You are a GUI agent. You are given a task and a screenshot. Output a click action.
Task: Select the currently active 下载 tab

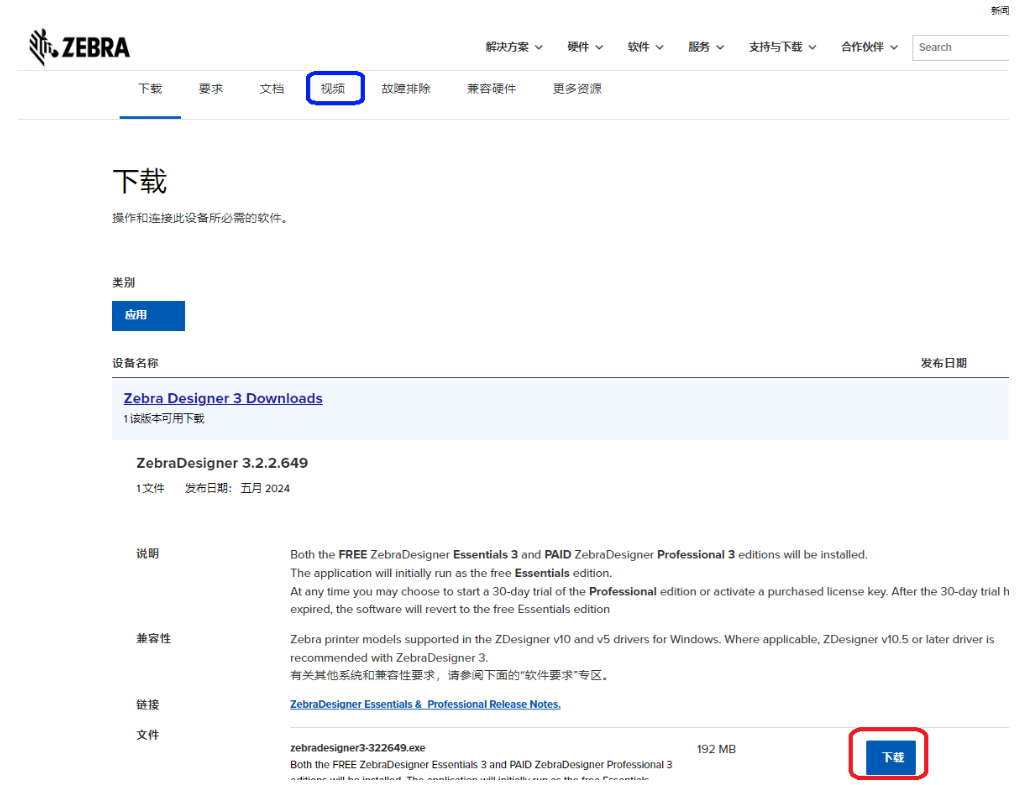click(150, 88)
